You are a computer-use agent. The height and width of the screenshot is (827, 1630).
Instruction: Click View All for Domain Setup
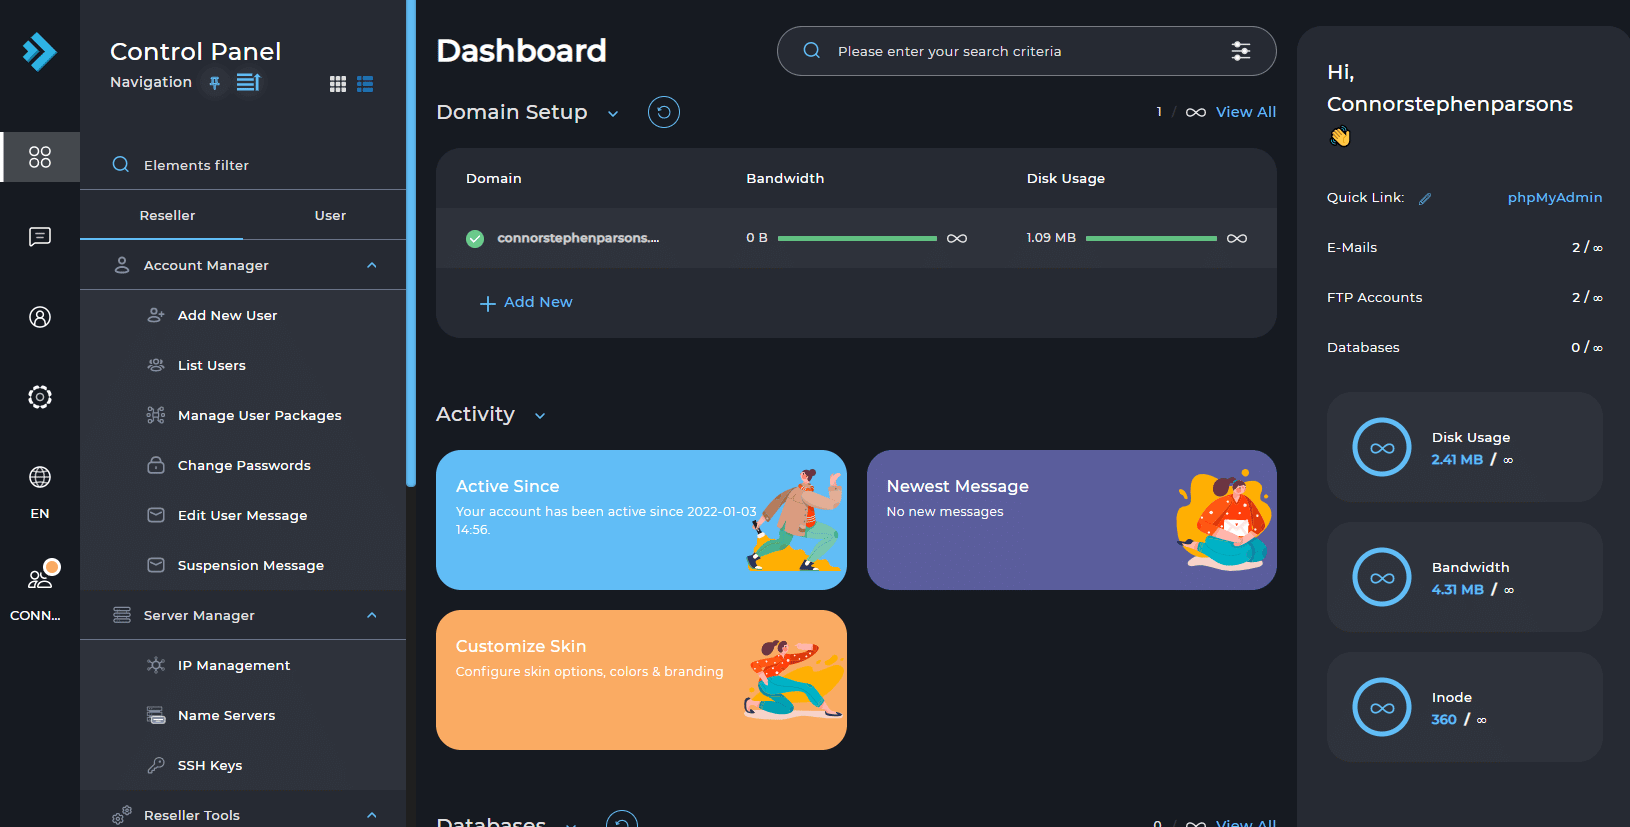tap(1246, 112)
